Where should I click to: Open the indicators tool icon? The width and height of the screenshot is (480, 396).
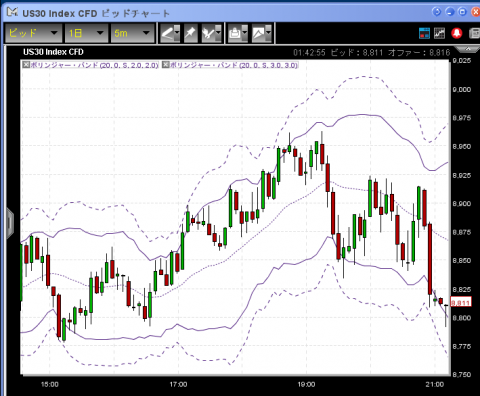point(209,33)
